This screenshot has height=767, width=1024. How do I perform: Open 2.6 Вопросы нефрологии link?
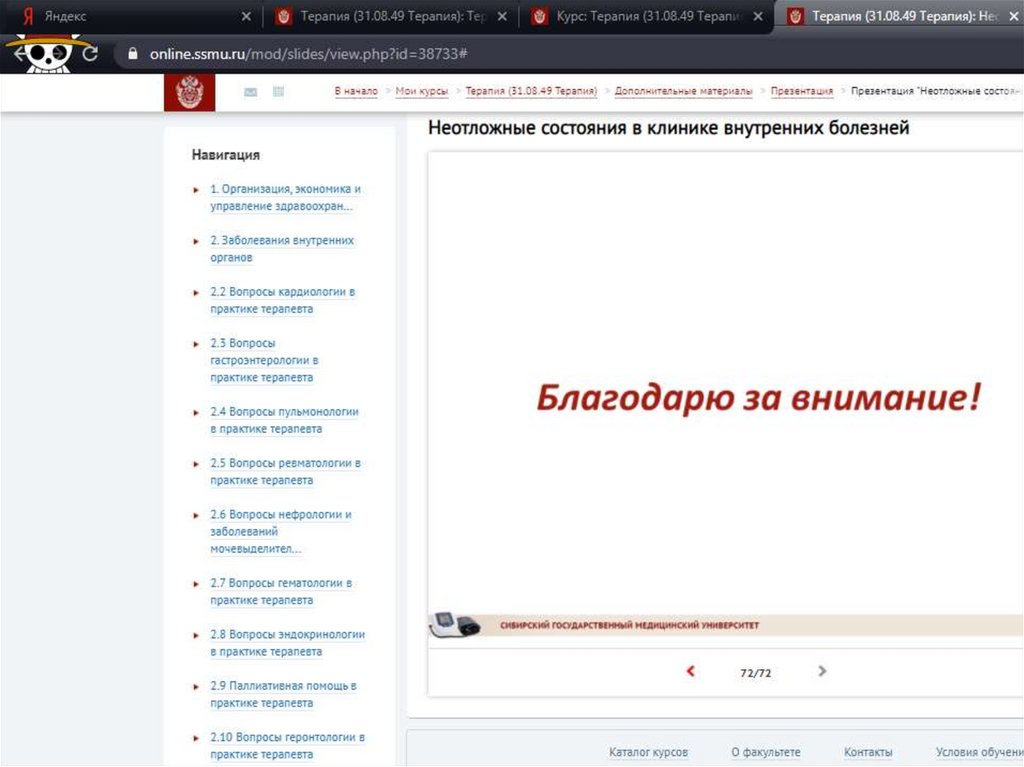[281, 532]
